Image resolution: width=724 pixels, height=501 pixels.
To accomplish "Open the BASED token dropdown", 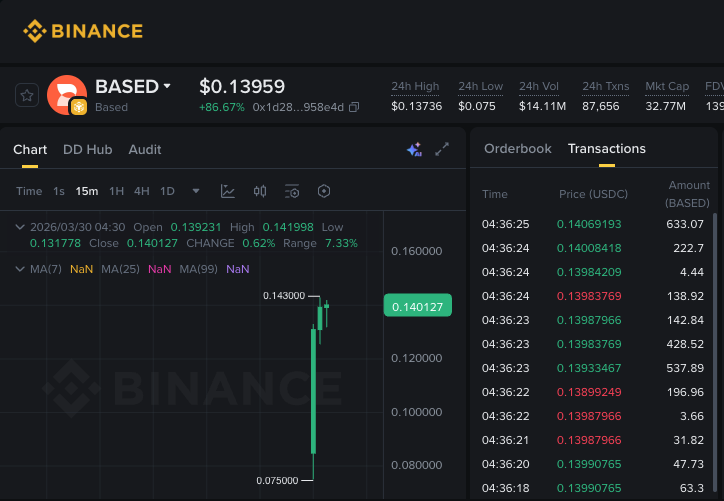I will 167,86.
